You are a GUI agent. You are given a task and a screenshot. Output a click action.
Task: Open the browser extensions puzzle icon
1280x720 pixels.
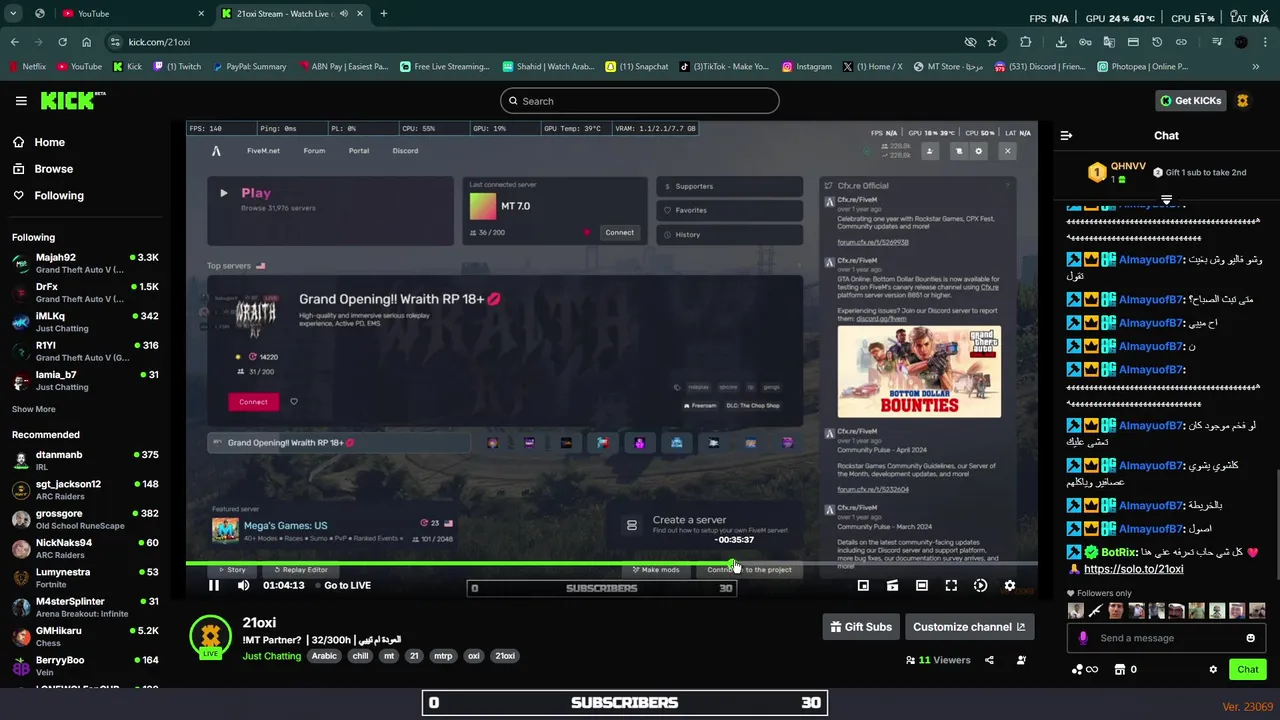[1026, 42]
